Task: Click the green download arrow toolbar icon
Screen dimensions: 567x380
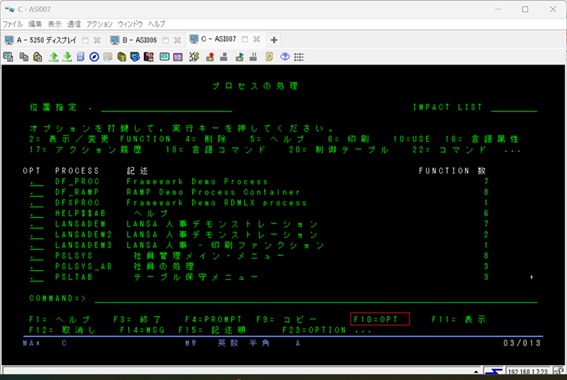Action: 67,57
